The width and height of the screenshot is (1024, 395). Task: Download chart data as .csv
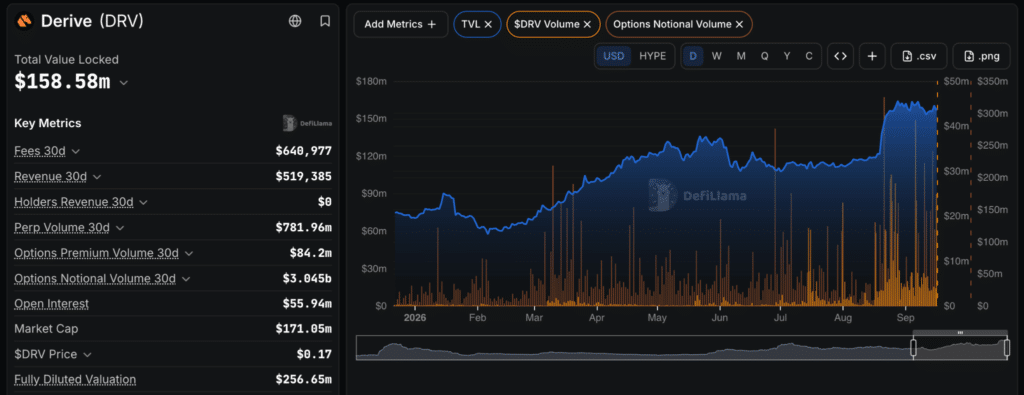[919, 56]
